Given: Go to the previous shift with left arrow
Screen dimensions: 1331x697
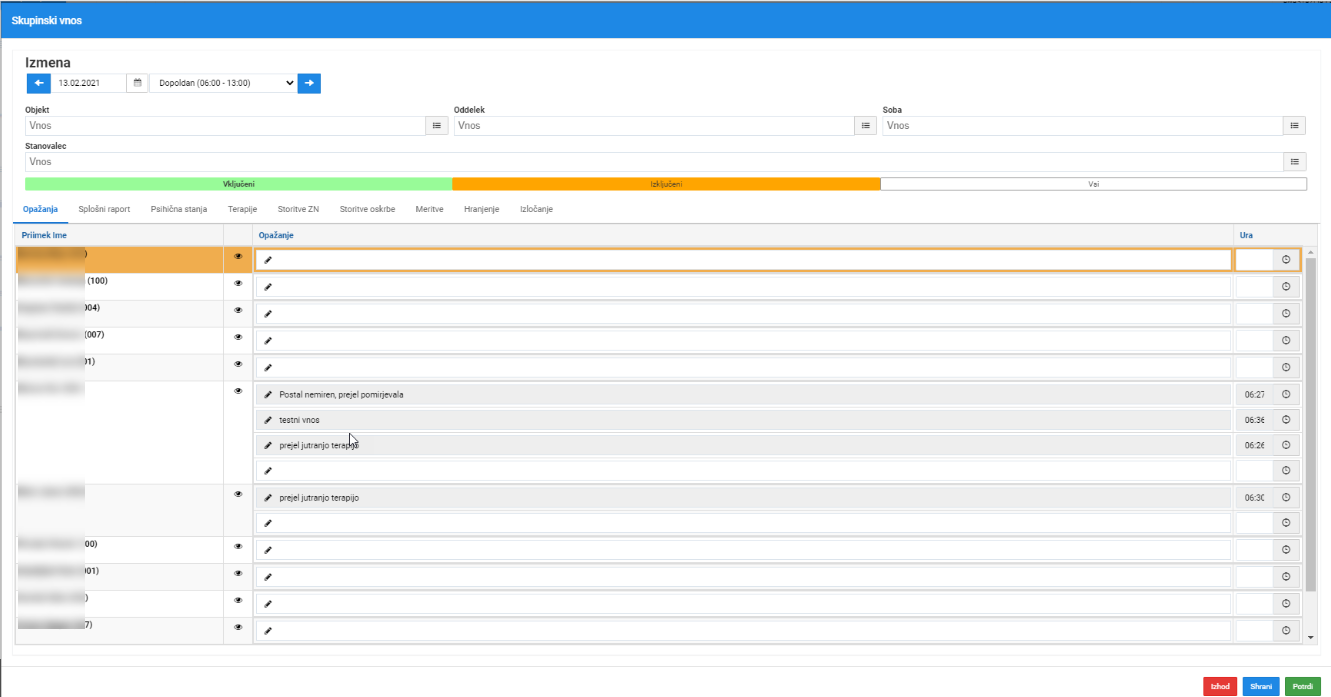Looking at the screenshot, I should pyautogui.click(x=39, y=83).
